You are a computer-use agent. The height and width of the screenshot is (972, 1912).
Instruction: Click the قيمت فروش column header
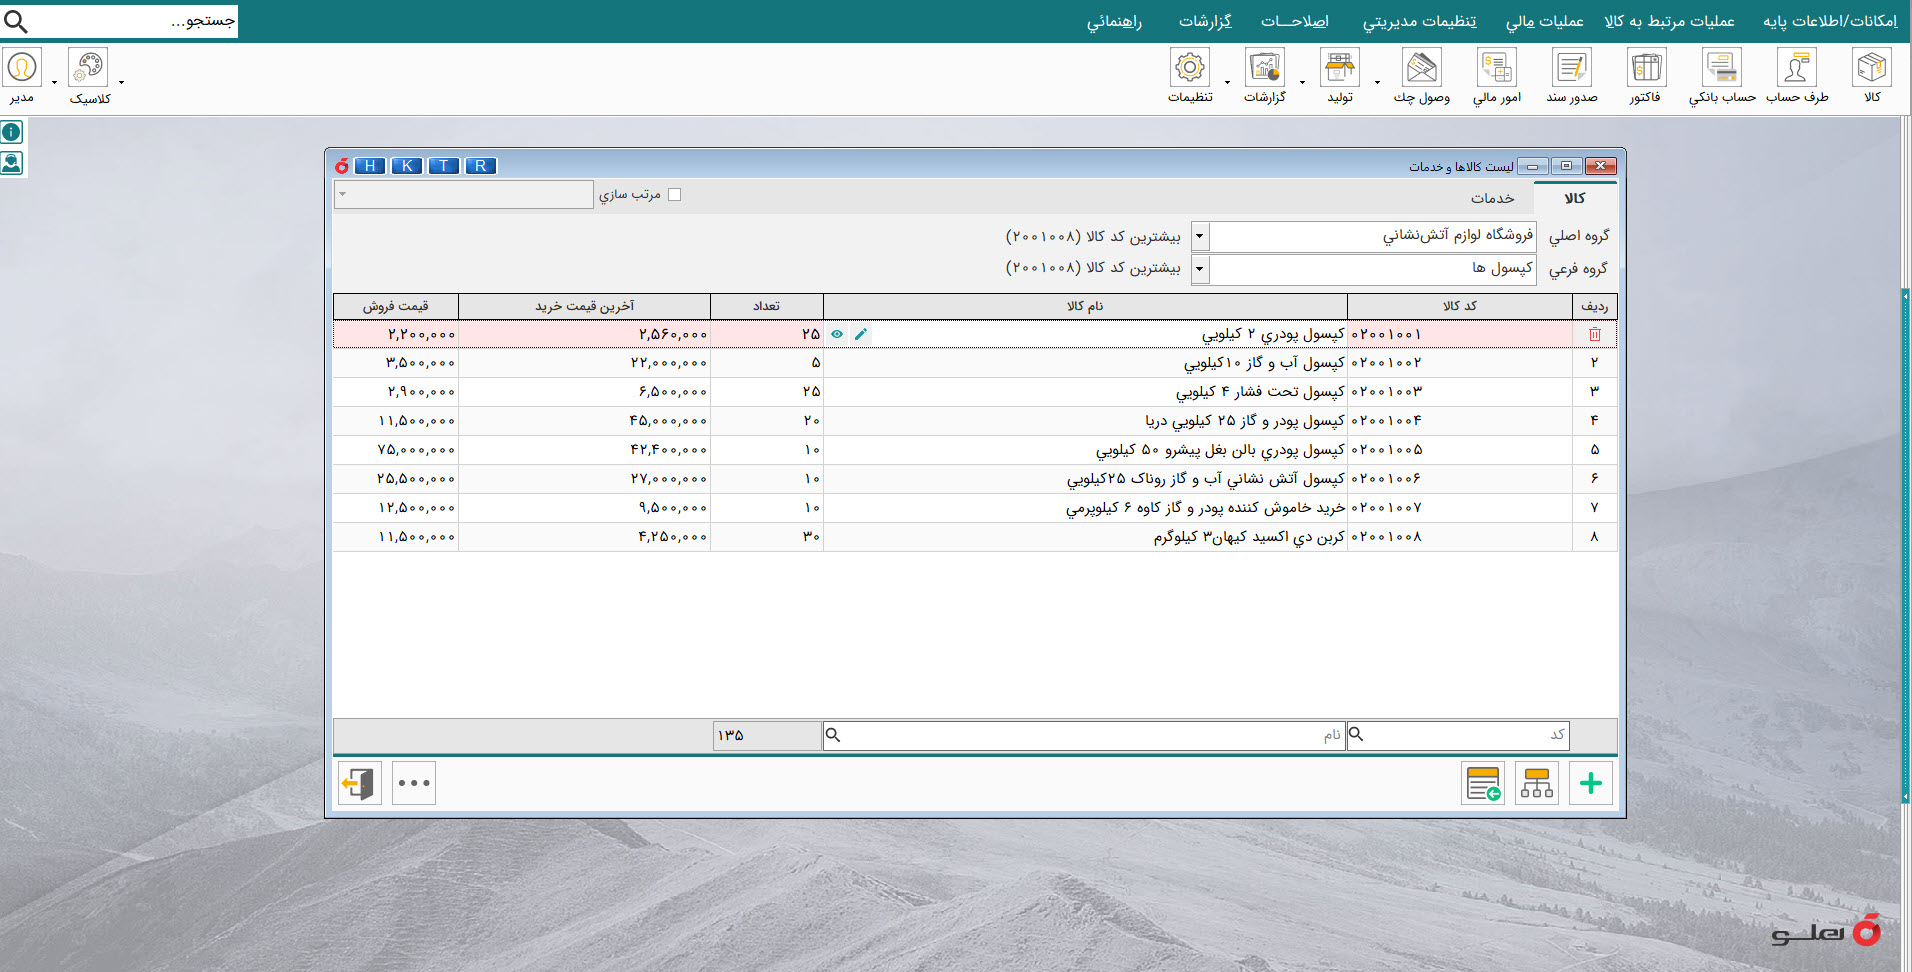pos(395,306)
